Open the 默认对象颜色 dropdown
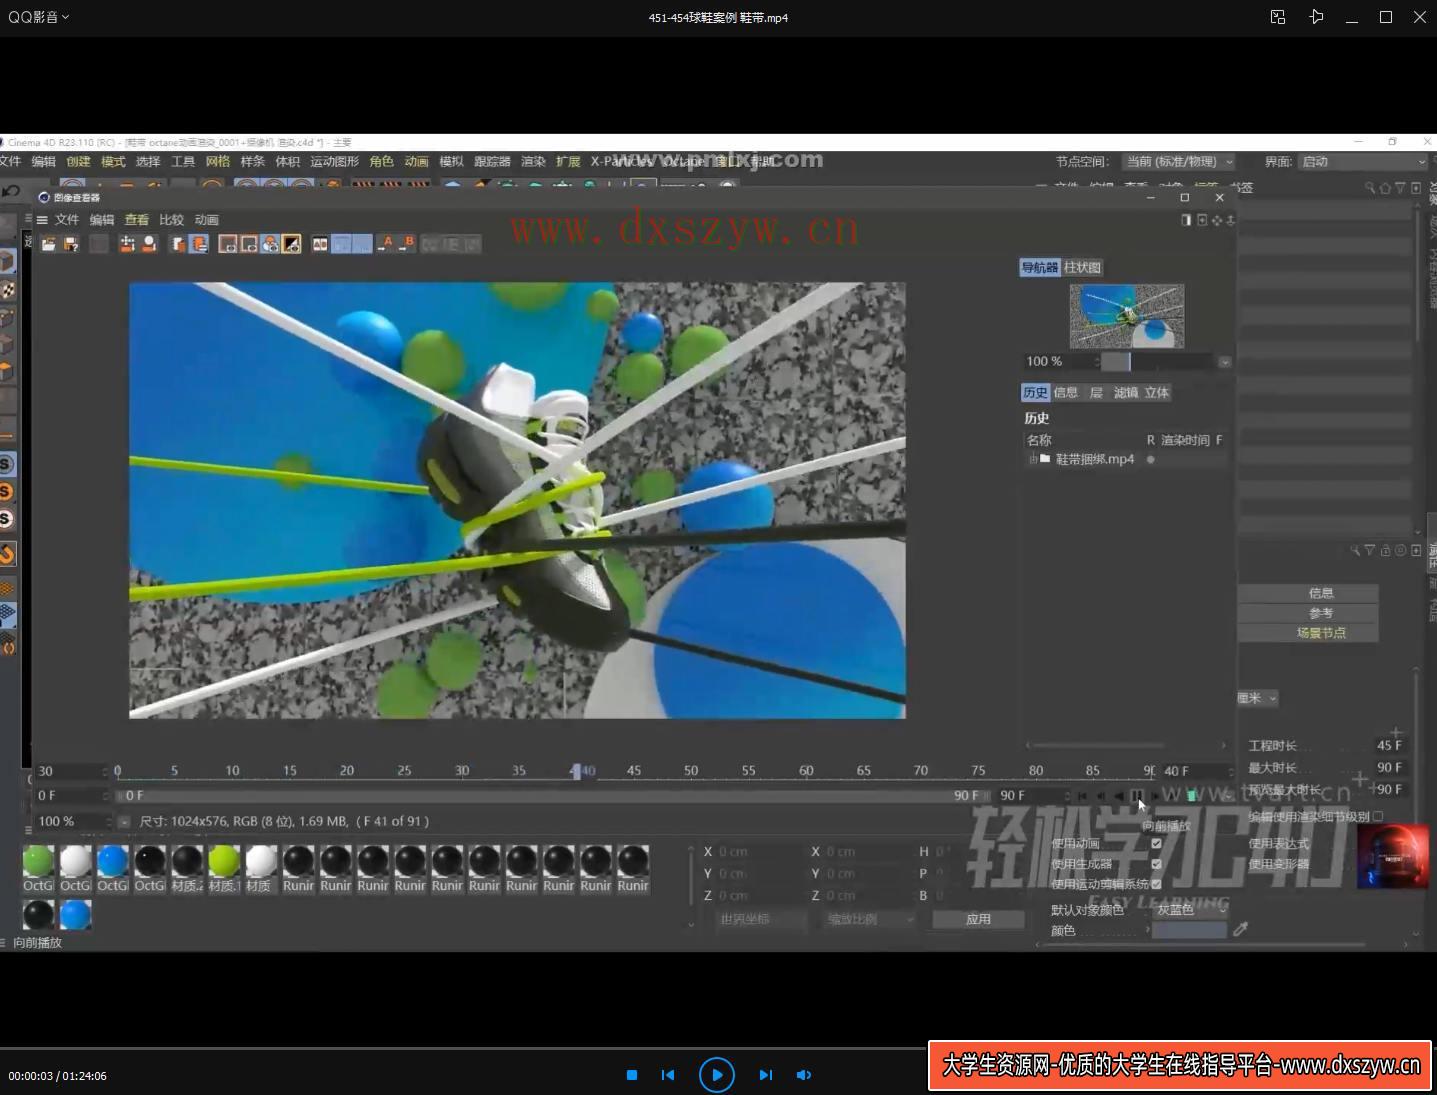Image resolution: width=1437 pixels, height=1095 pixels. click(1190, 910)
